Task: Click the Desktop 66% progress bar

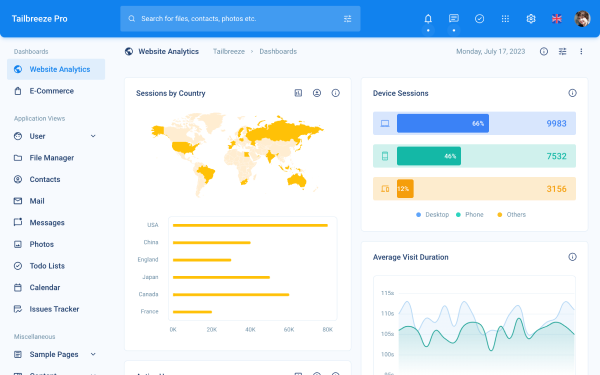Action: pos(443,123)
